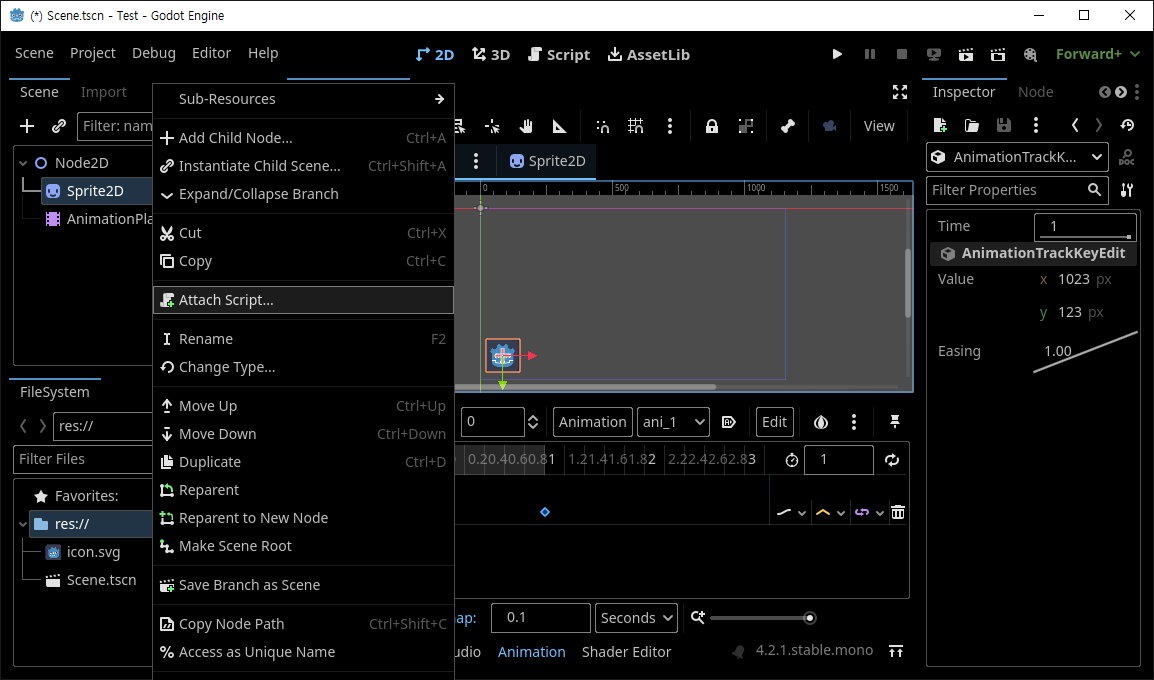
Task: Open the Project menu
Action: coord(92,53)
